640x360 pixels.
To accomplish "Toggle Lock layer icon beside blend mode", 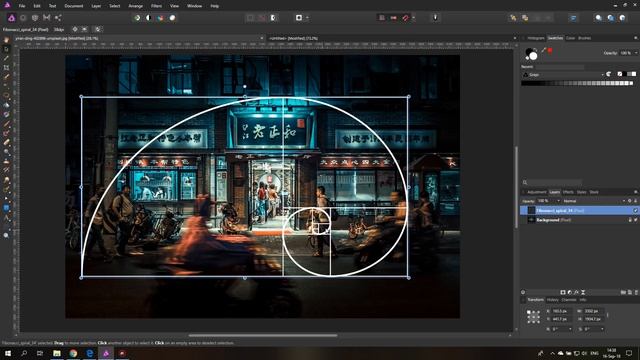I will click(x=636, y=201).
